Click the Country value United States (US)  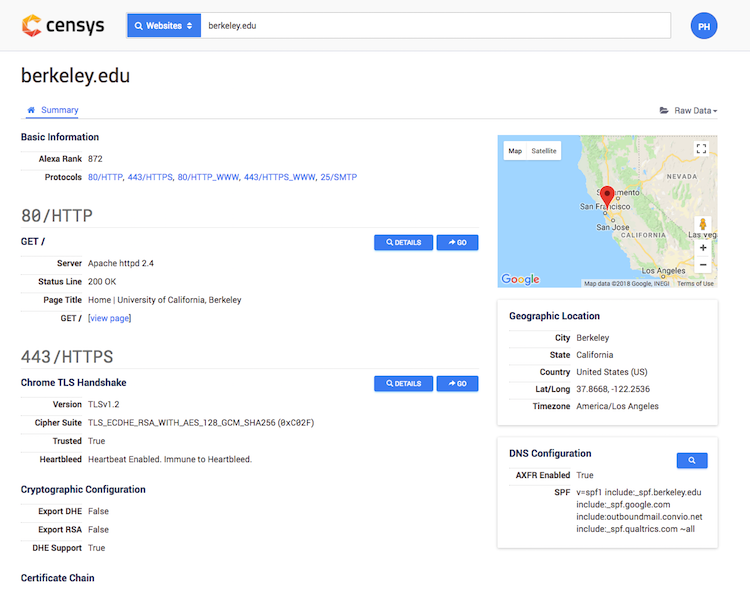612,372
